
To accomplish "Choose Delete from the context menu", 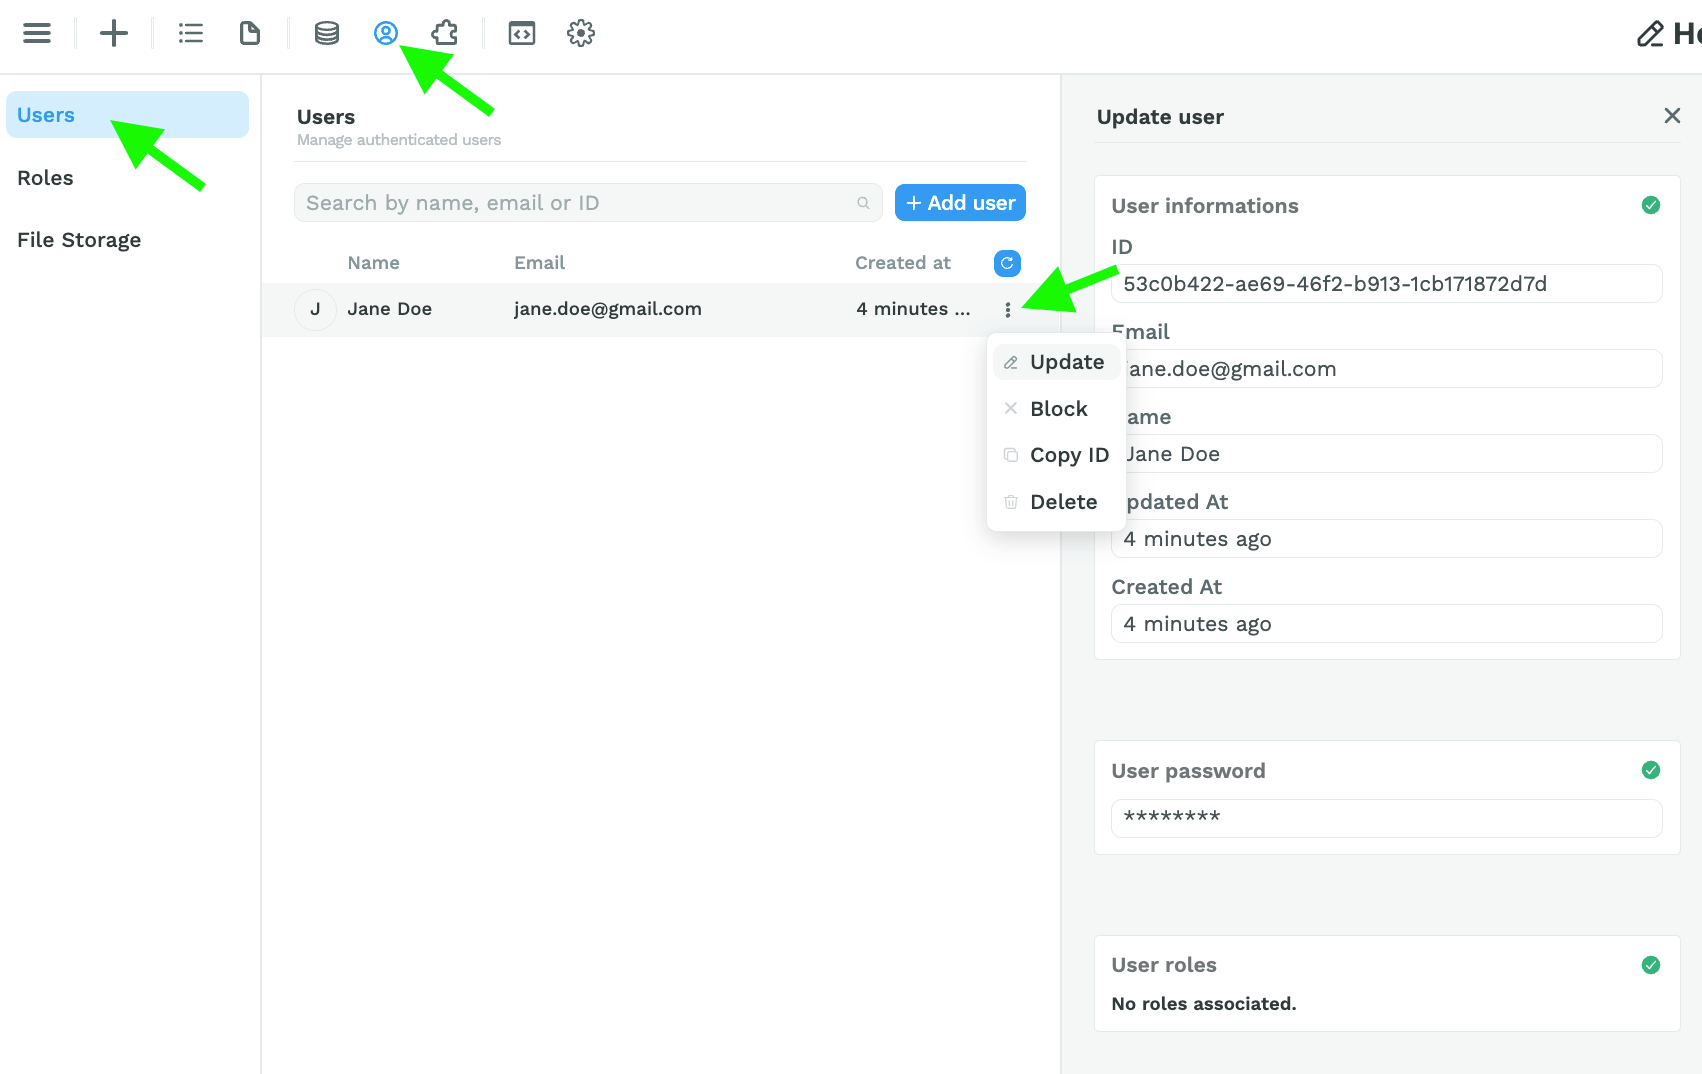I will (x=1055, y=502).
